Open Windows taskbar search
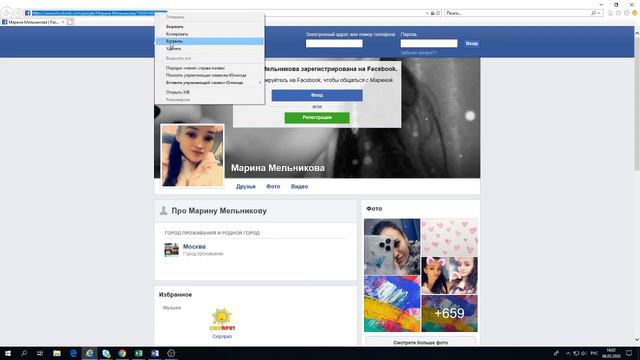The width and height of the screenshot is (640, 360). [24, 353]
